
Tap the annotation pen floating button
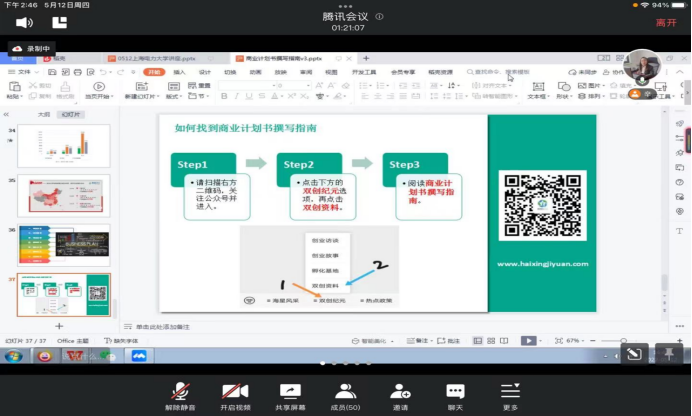point(635,354)
